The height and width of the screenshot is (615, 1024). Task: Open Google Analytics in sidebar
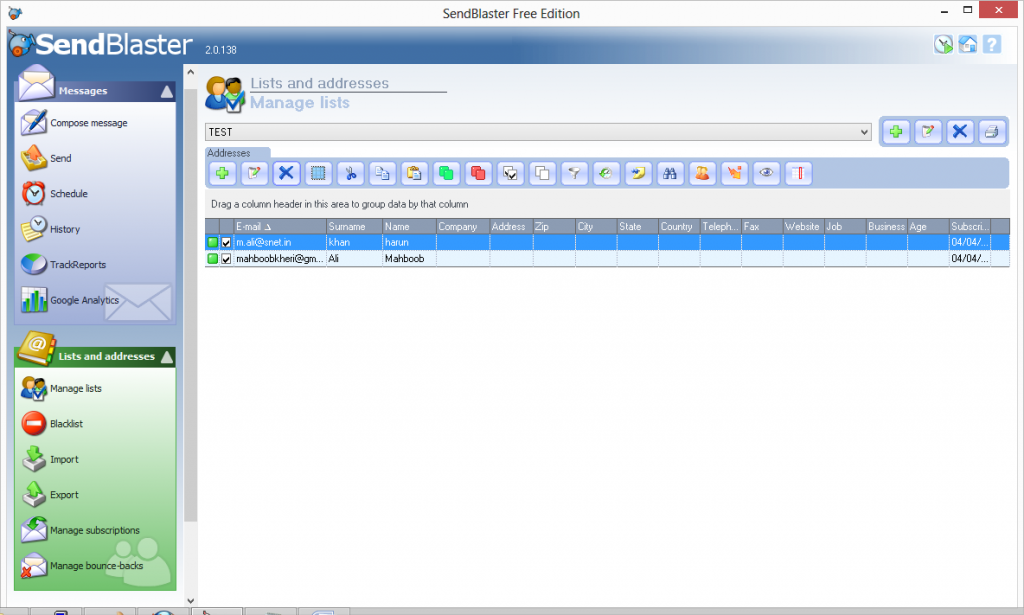coord(84,300)
